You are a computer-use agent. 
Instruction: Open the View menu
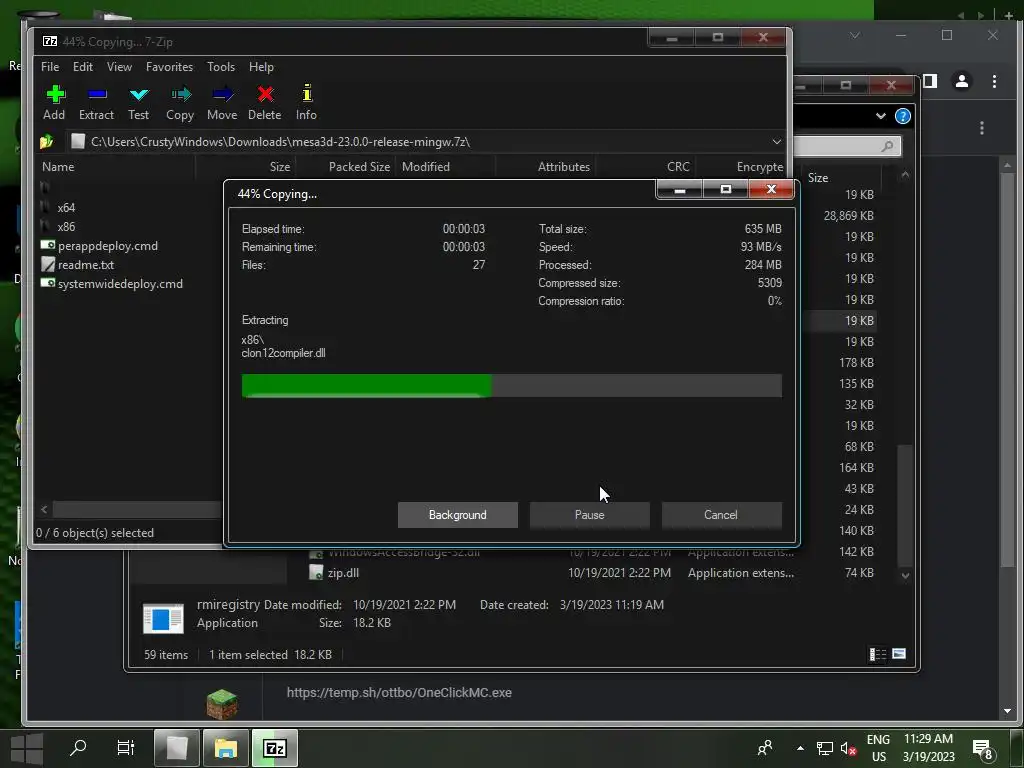pos(120,67)
